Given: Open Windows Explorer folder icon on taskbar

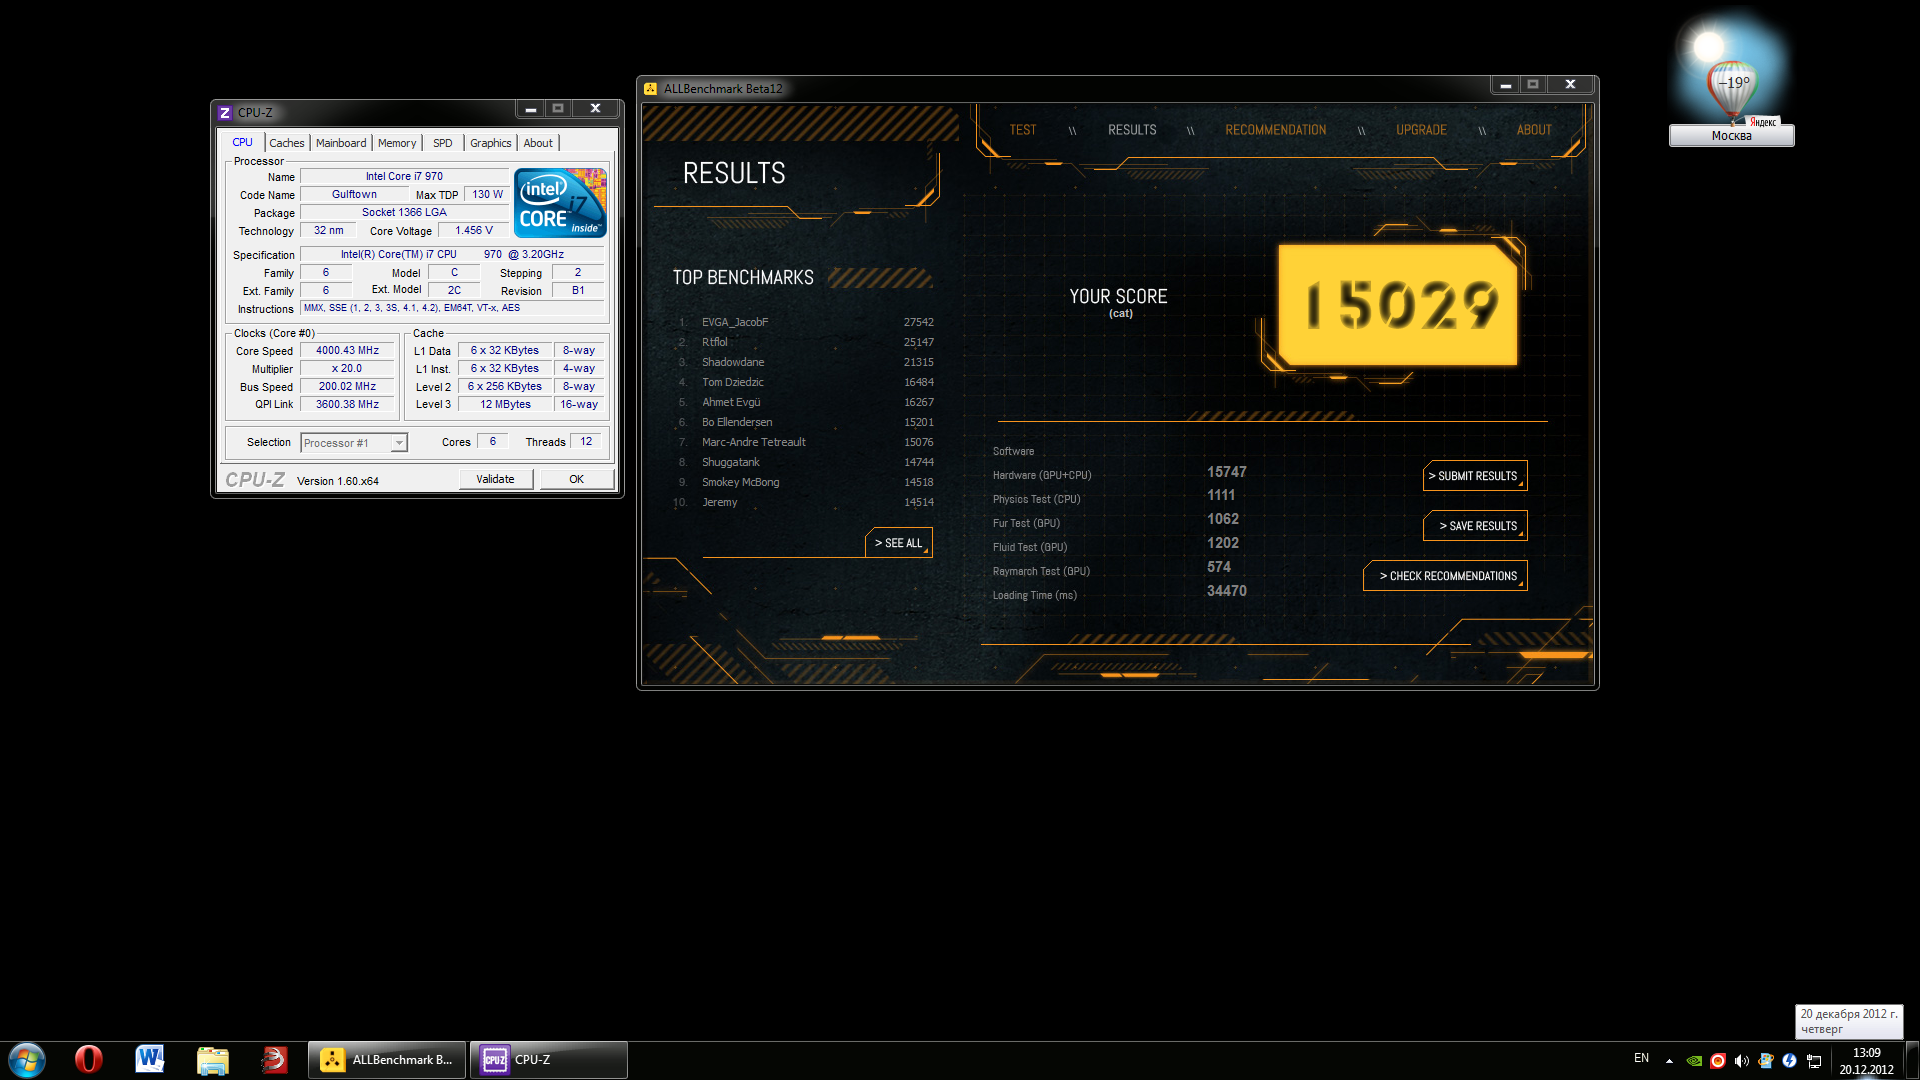Looking at the screenshot, I should point(212,1060).
